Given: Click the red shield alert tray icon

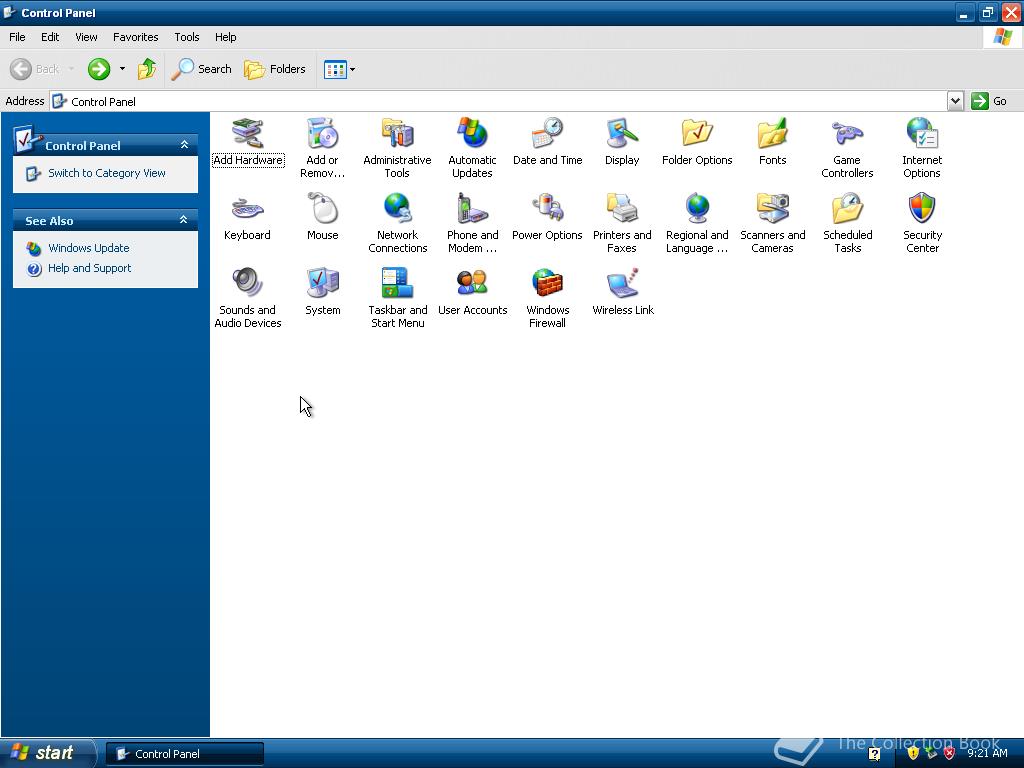Looking at the screenshot, I should tap(949, 754).
